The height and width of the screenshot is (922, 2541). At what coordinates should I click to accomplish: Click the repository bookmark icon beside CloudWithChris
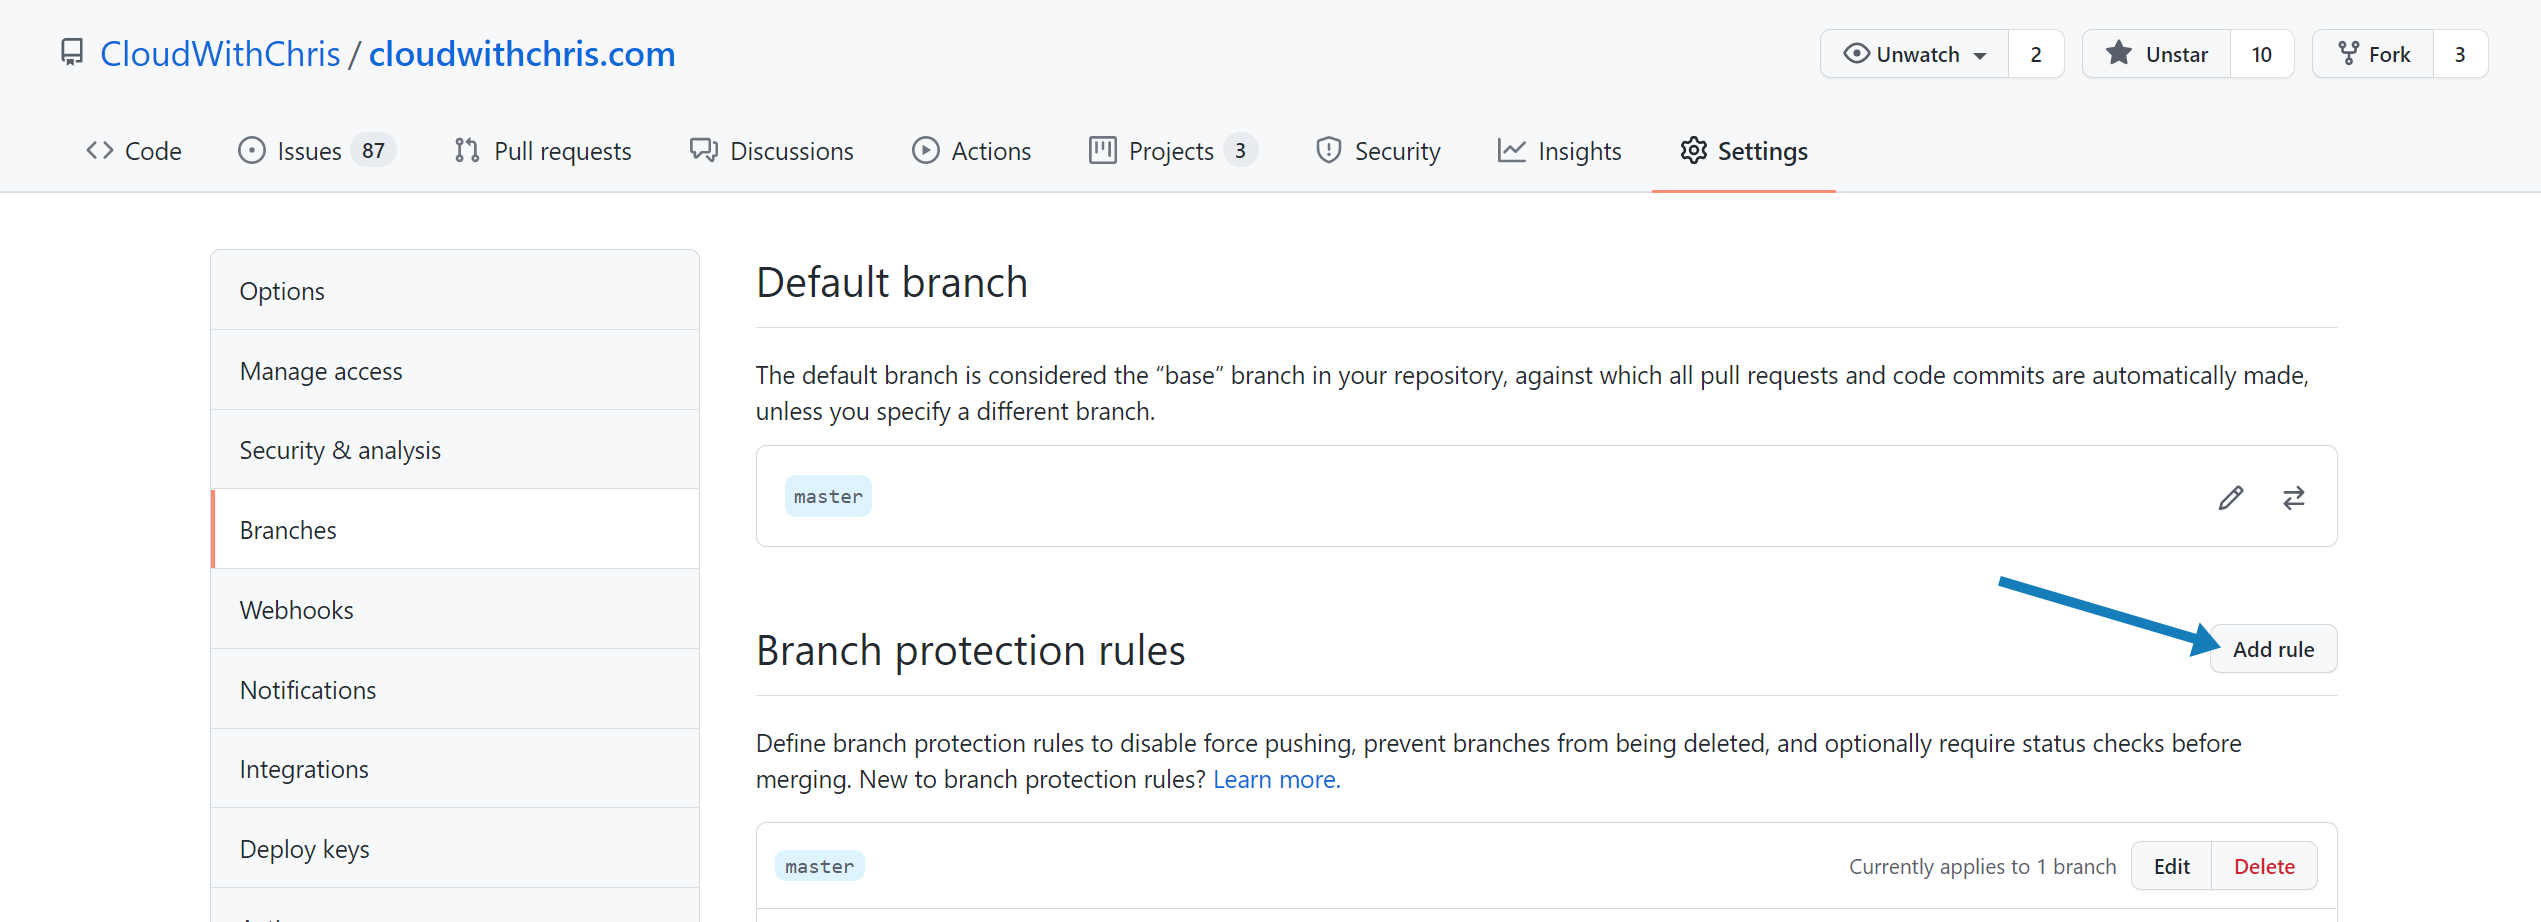coord(71,52)
